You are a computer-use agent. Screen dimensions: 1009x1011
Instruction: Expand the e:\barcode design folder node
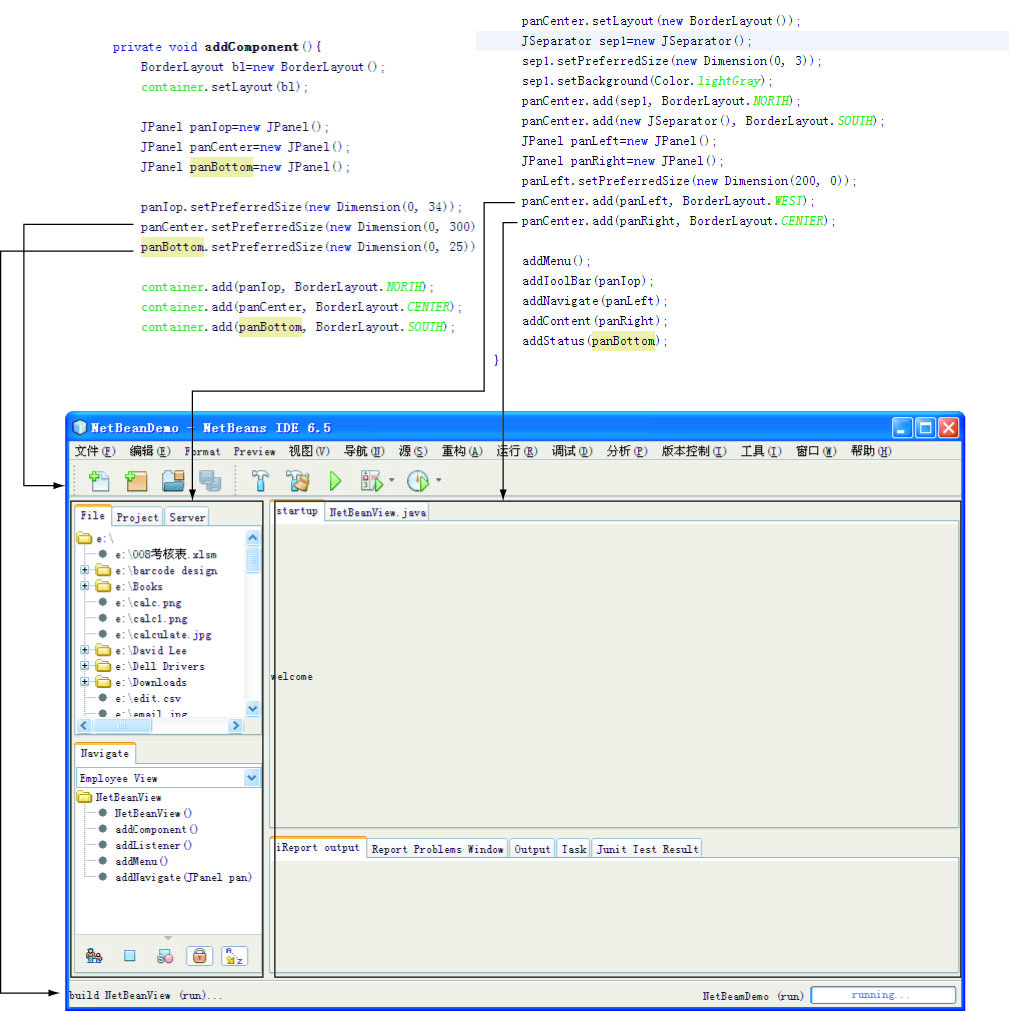84,570
